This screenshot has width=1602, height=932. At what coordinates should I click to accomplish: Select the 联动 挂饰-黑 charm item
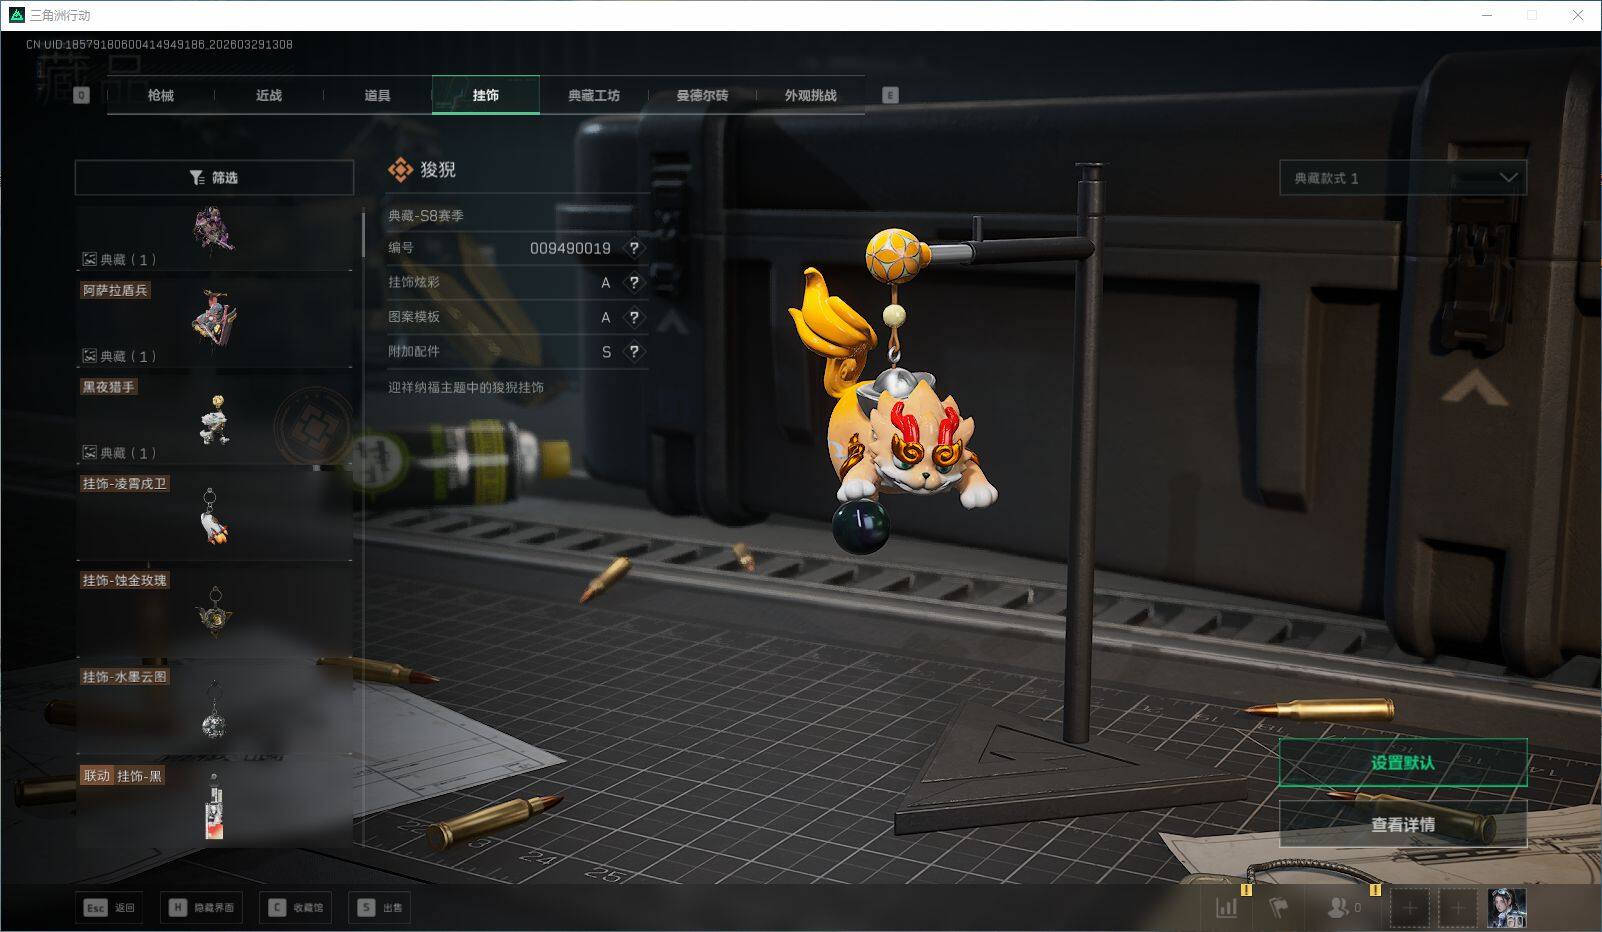pos(214,805)
